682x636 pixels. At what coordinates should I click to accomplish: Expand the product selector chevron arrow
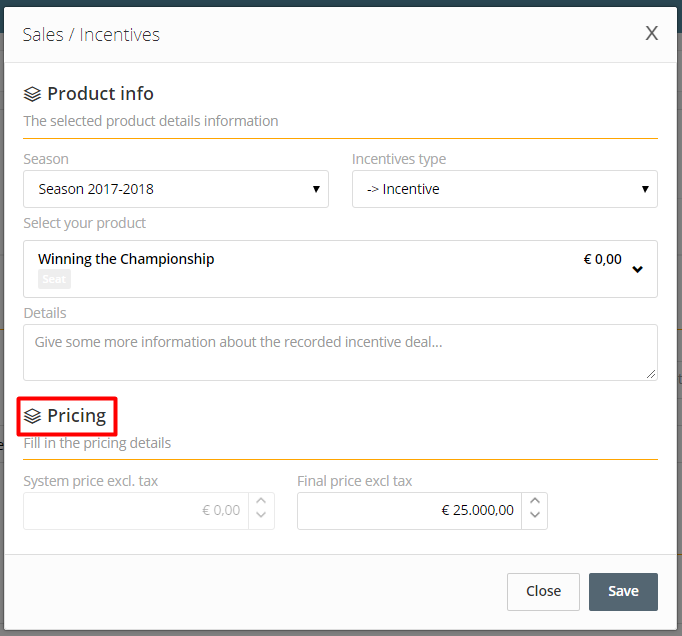point(638,269)
